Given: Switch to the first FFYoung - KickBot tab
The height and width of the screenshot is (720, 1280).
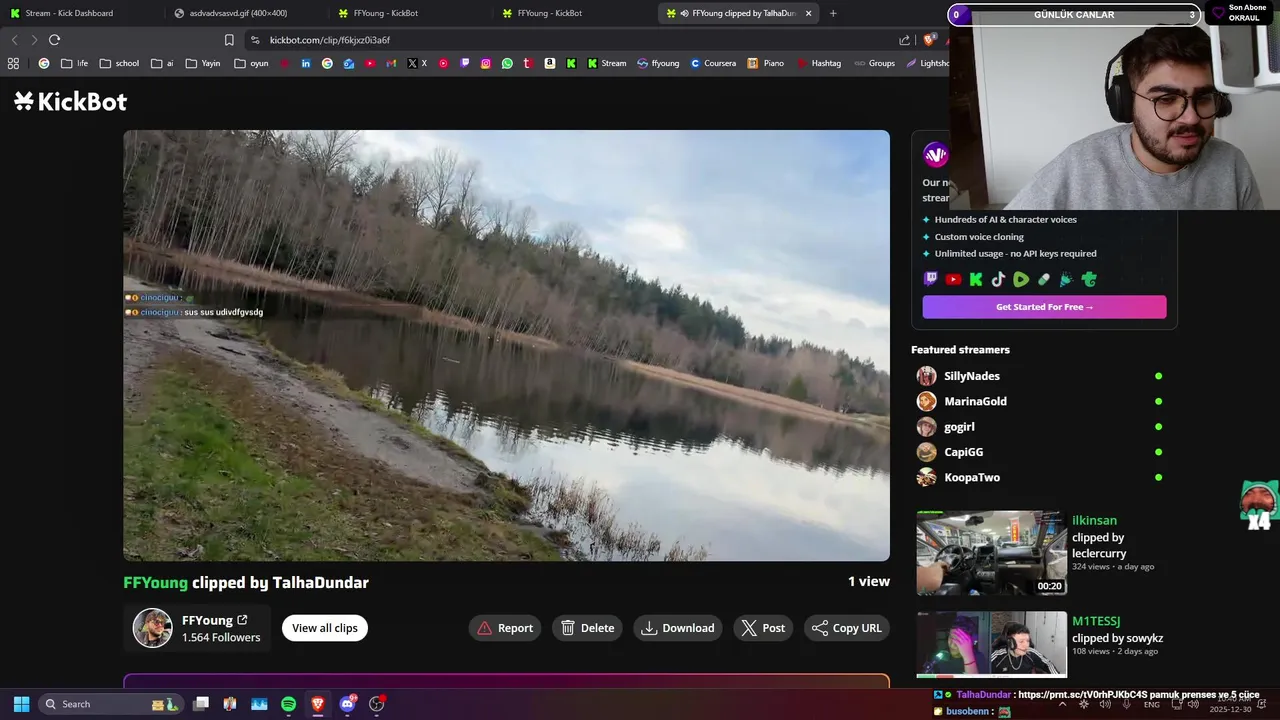Looking at the screenshot, I should [x=409, y=13].
